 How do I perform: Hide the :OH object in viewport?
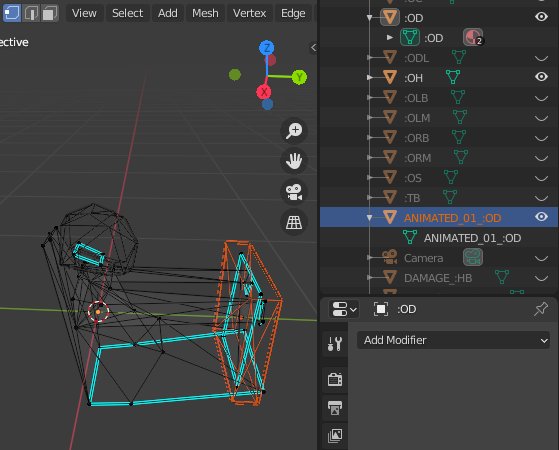pyautogui.click(x=541, y=77)
